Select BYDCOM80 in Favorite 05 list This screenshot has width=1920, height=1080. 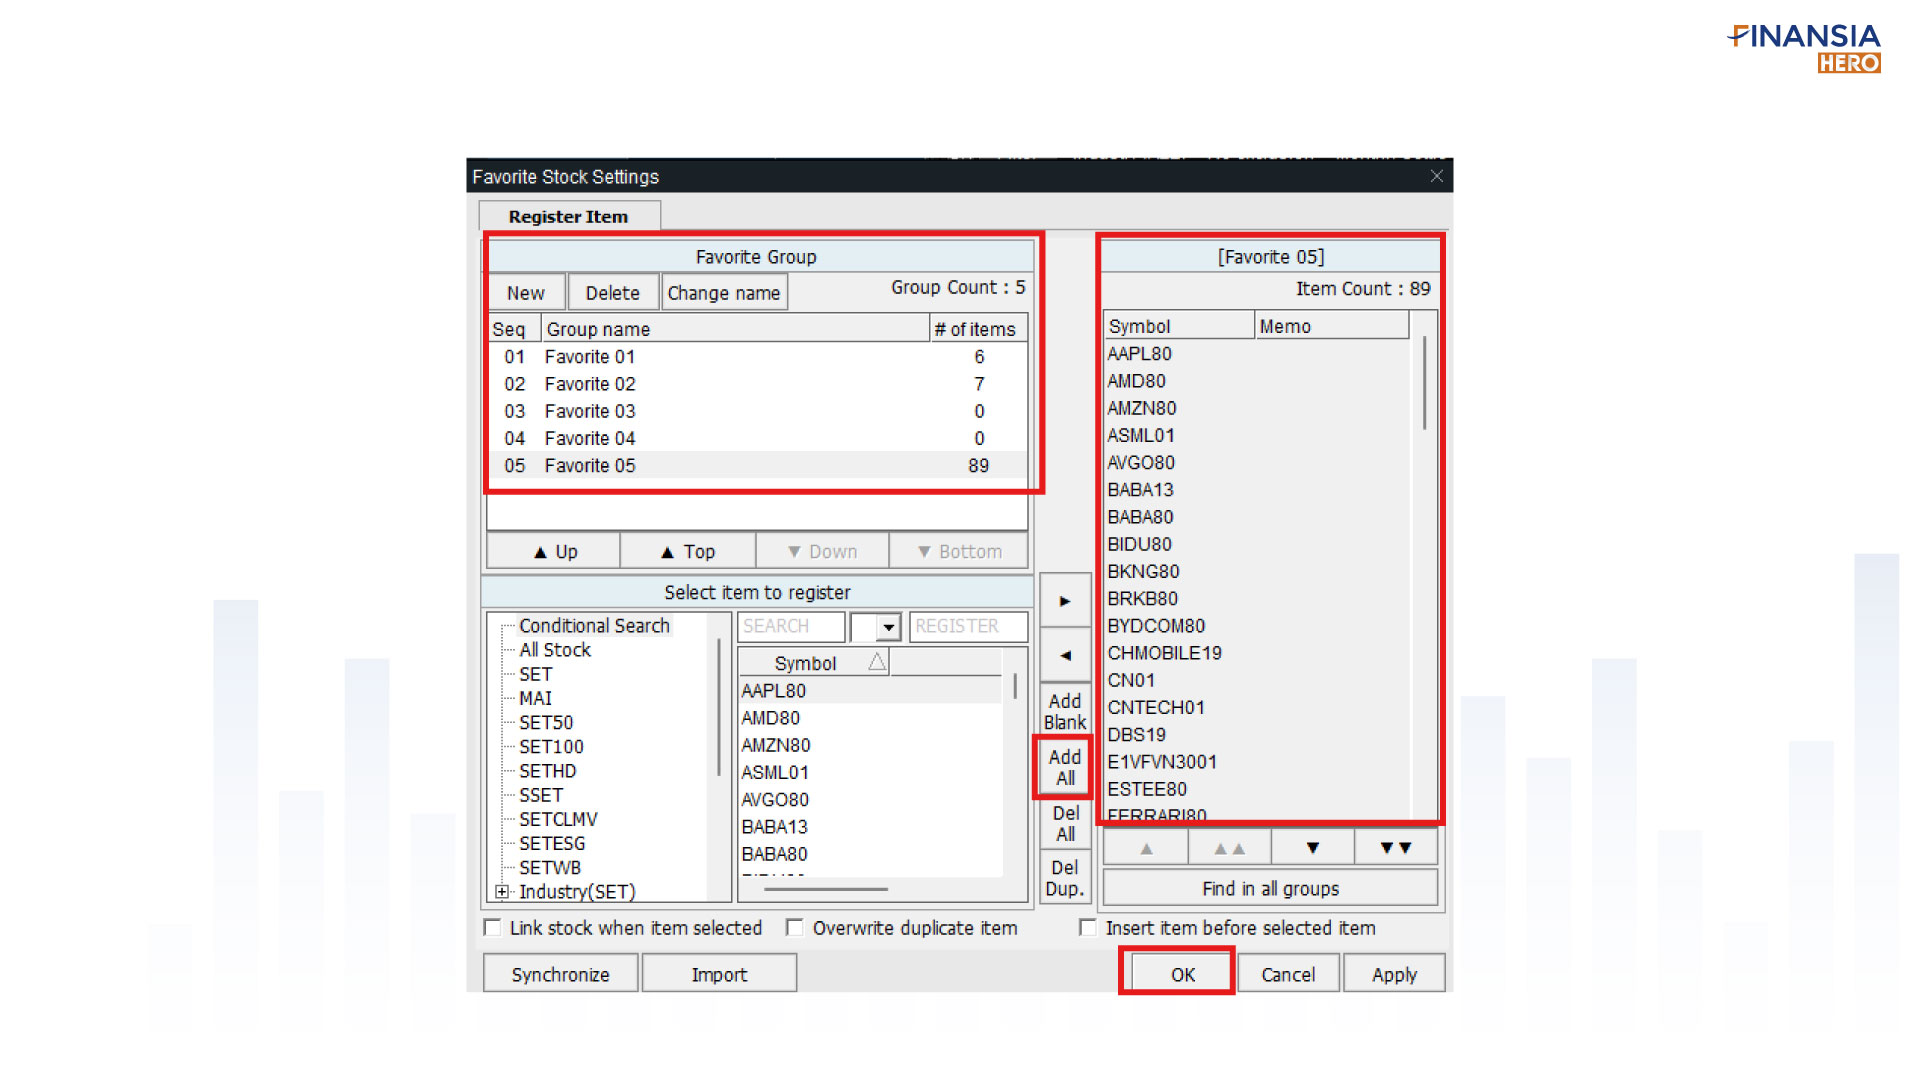1258,625
